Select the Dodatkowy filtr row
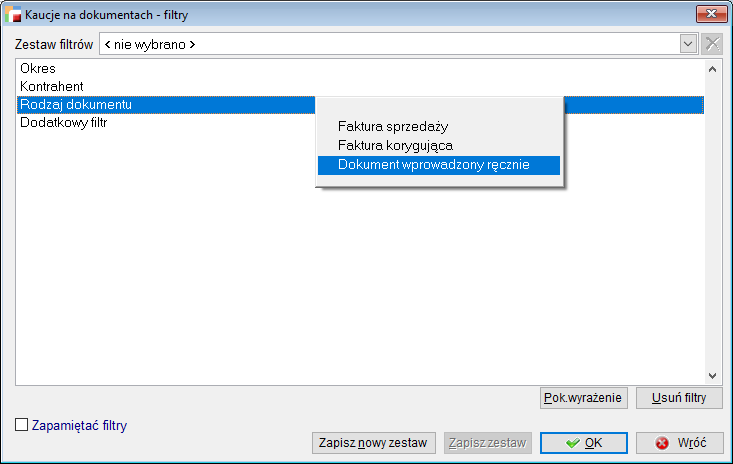 (64, 123)
